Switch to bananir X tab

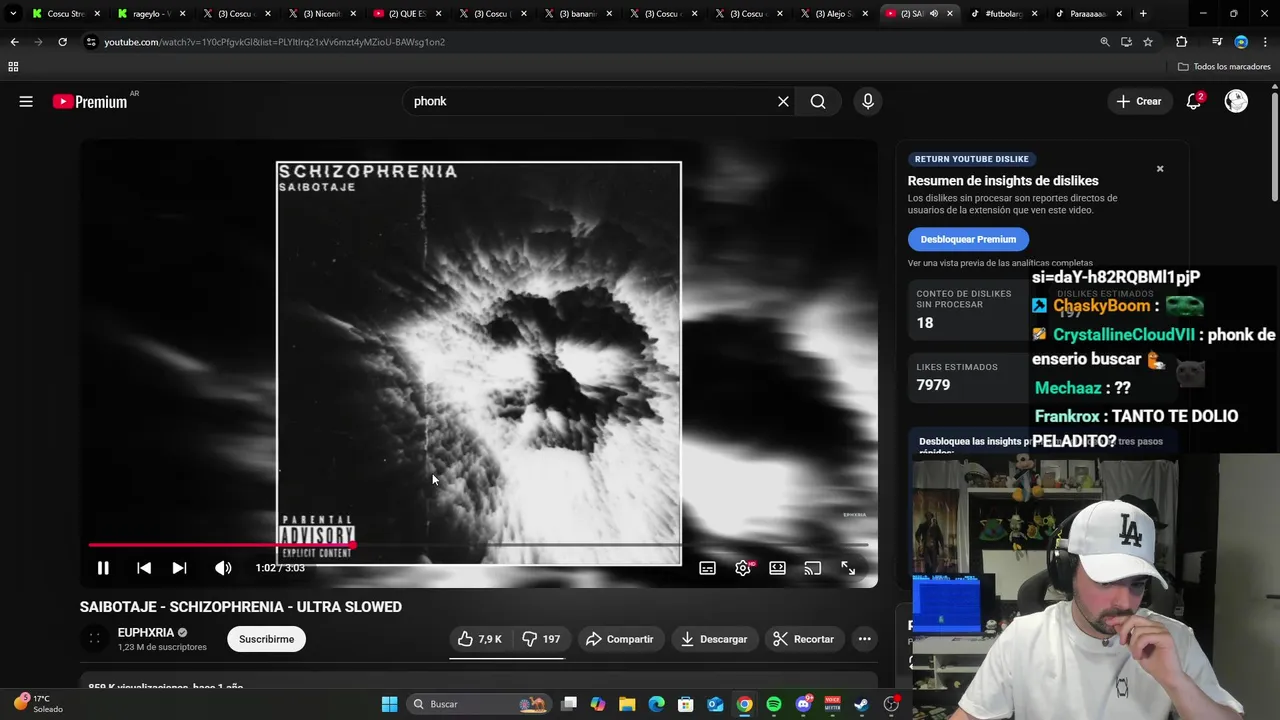[x=576, y=14]
